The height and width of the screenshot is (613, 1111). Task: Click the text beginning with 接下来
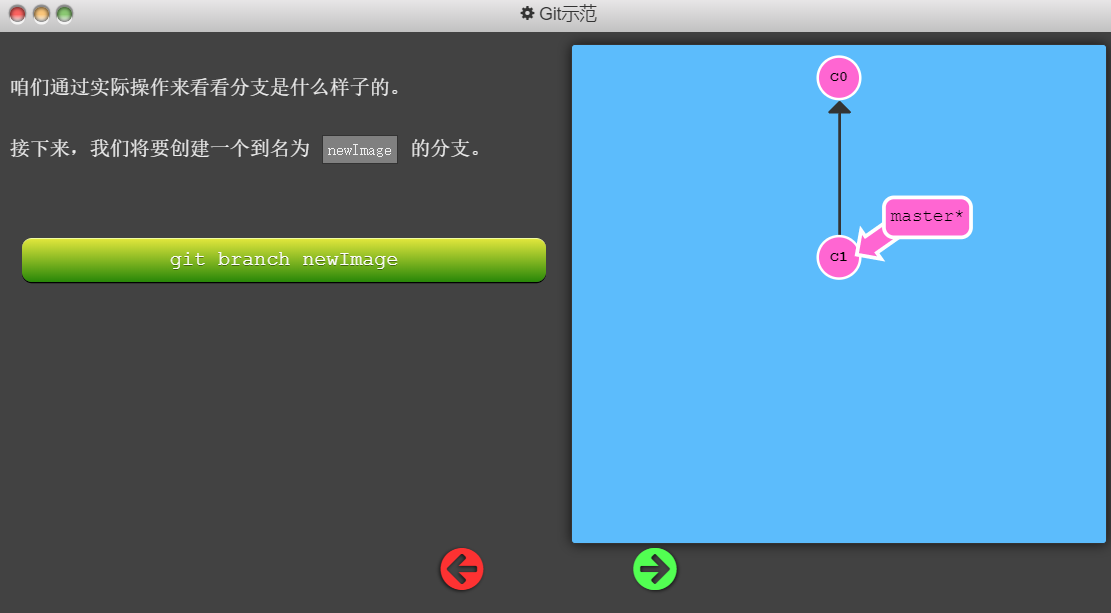click(x=160, y=149)
